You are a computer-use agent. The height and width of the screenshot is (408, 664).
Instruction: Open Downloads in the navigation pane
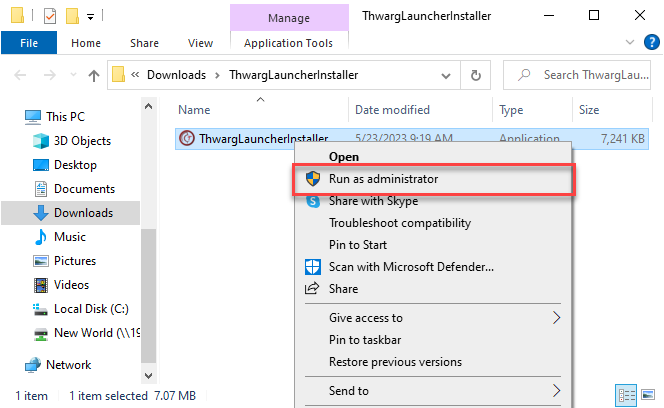pyautogui.click(x=83, y=213)
